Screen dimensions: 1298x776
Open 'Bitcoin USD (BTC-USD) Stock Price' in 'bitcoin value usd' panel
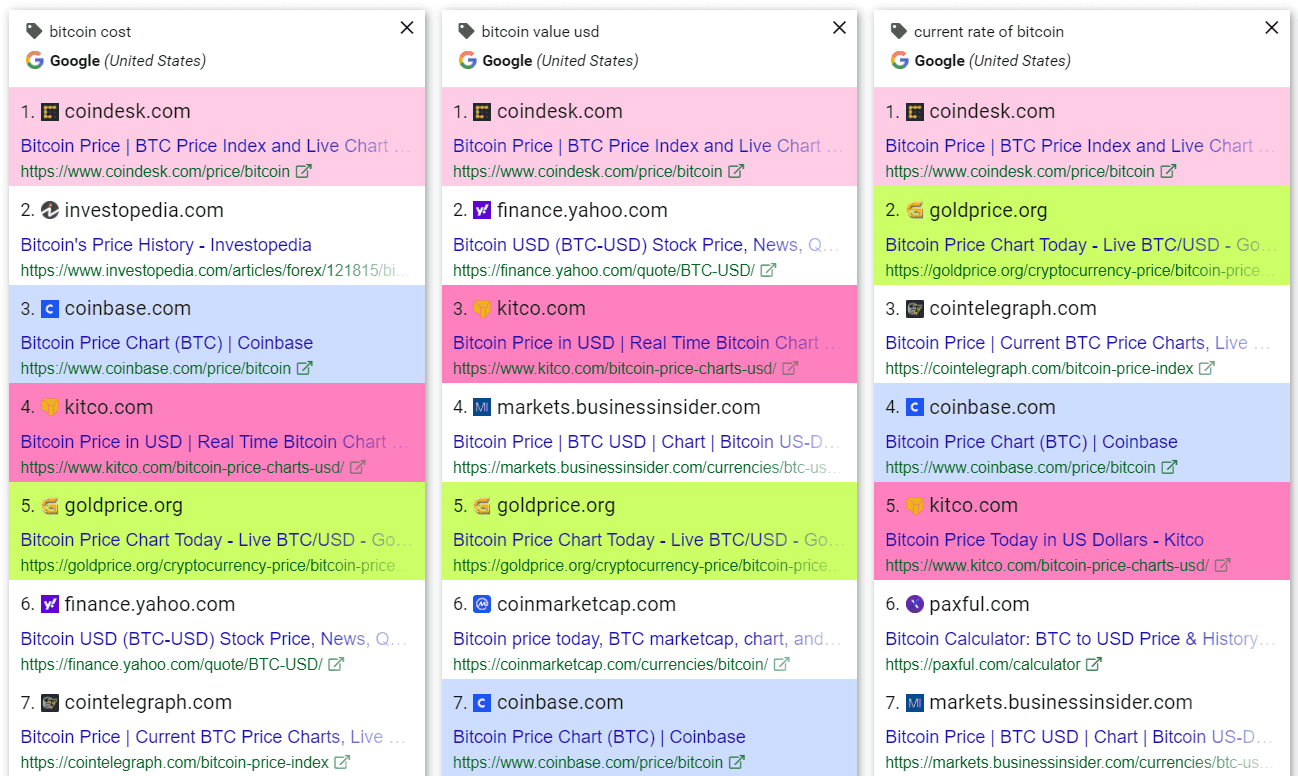click(645, 244)
